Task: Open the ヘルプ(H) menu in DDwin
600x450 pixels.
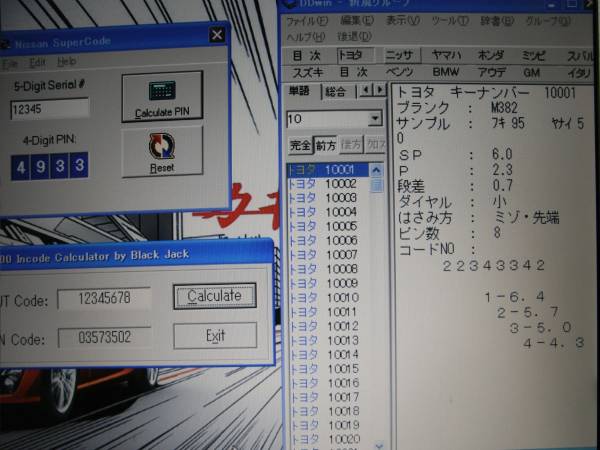Action: tap(306, 37)
